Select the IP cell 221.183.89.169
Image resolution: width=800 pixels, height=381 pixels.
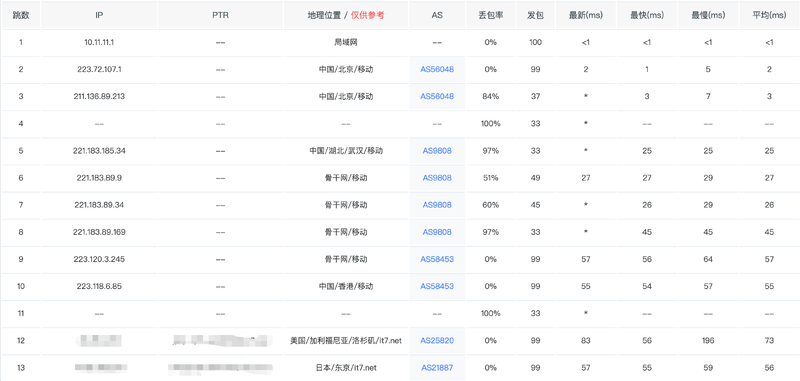coord(99,232)
